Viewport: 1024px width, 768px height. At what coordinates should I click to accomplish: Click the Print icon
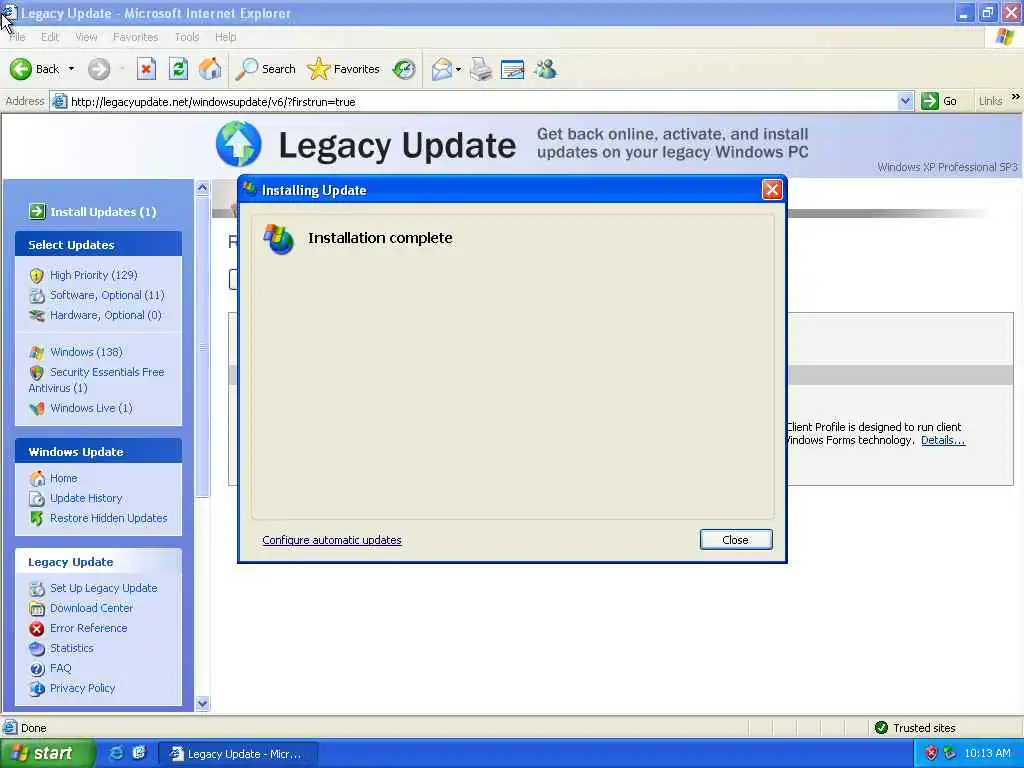(x=481, y=69)
